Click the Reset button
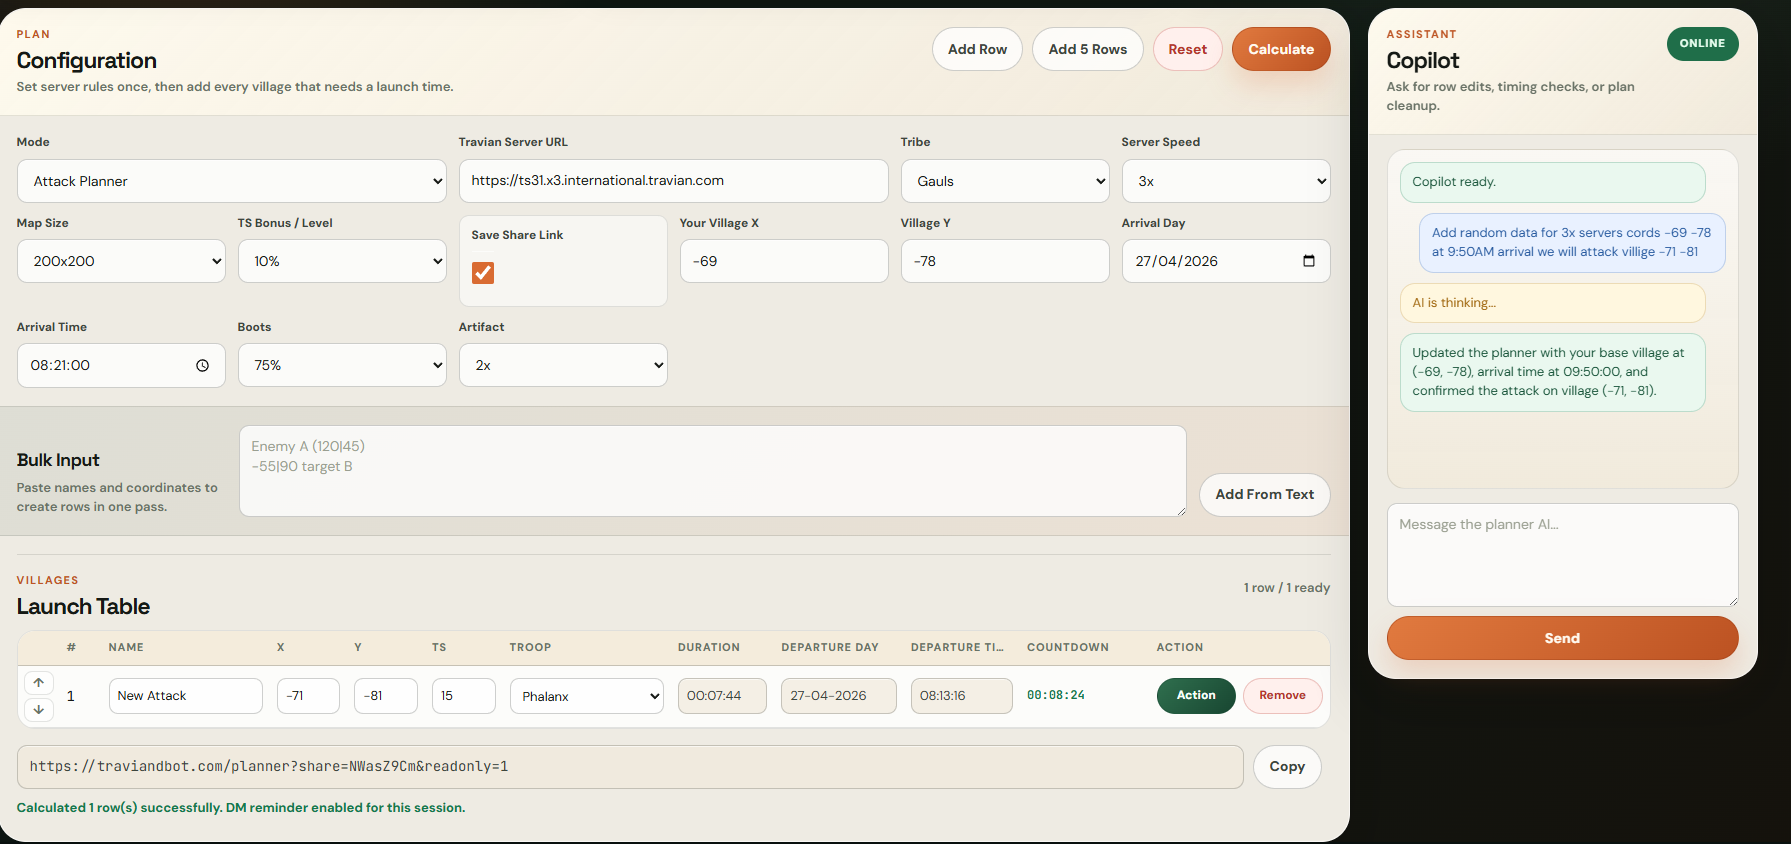 (x=1188, y=49)
